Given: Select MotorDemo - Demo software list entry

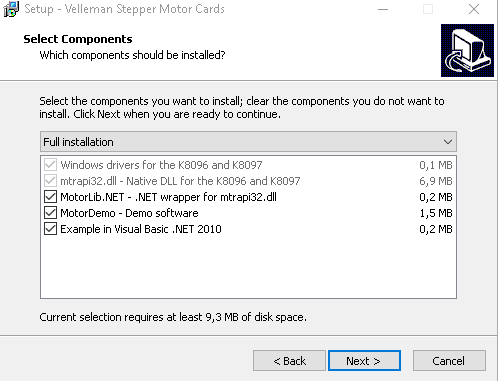Looking at the screenshot, I should pos(129,213).
